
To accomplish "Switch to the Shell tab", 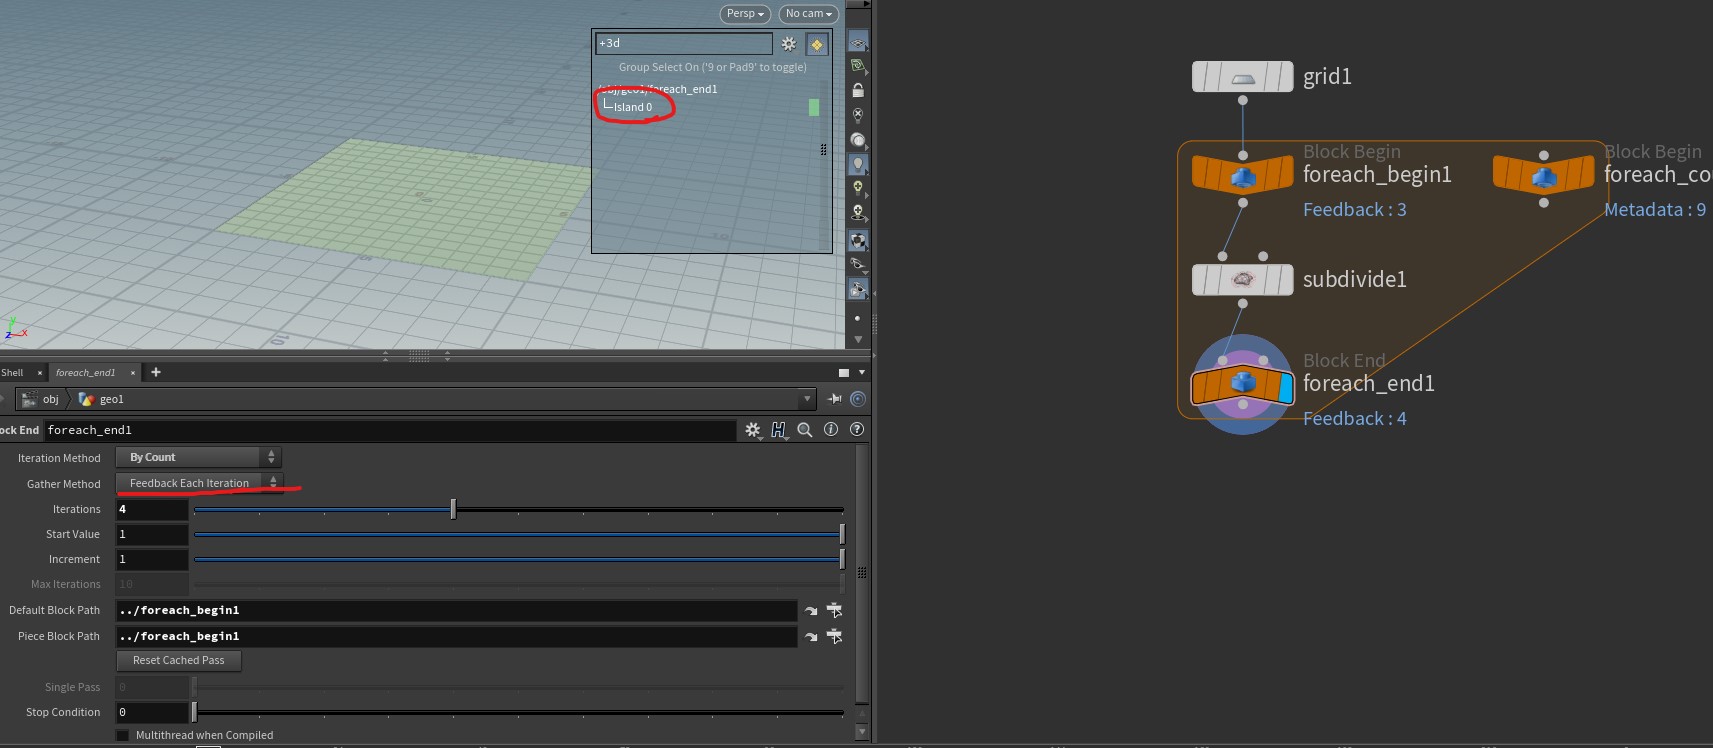I will point(13,372).
